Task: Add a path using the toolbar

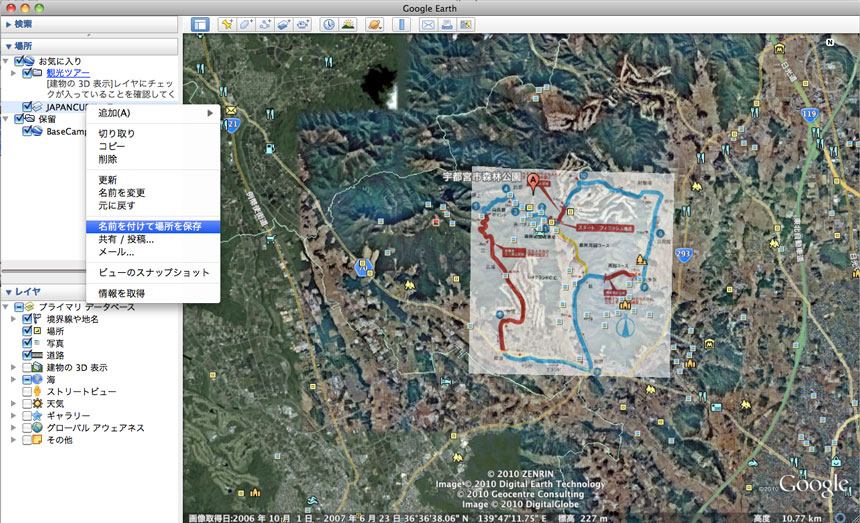Action: [x=264, y=25]
